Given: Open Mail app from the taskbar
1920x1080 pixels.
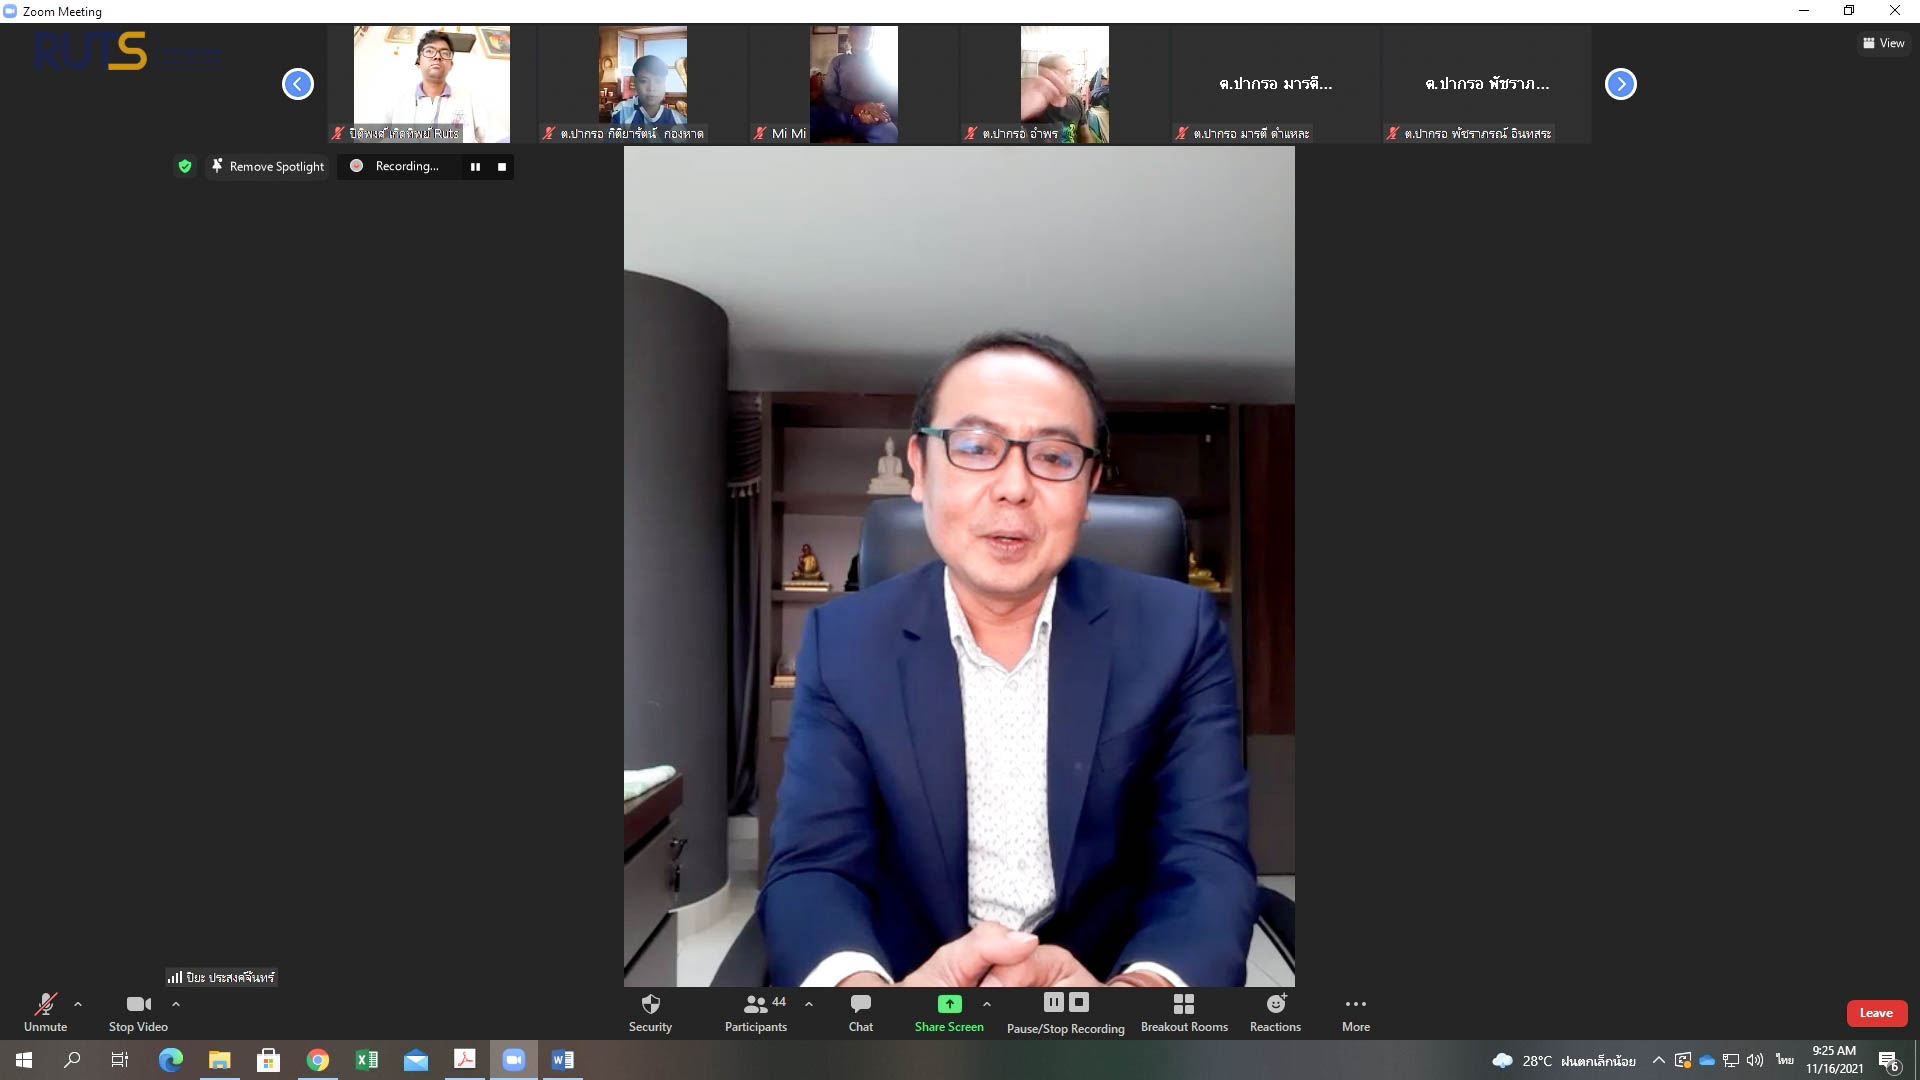Looking at the screenshot, I should (x=416, y=1060).
